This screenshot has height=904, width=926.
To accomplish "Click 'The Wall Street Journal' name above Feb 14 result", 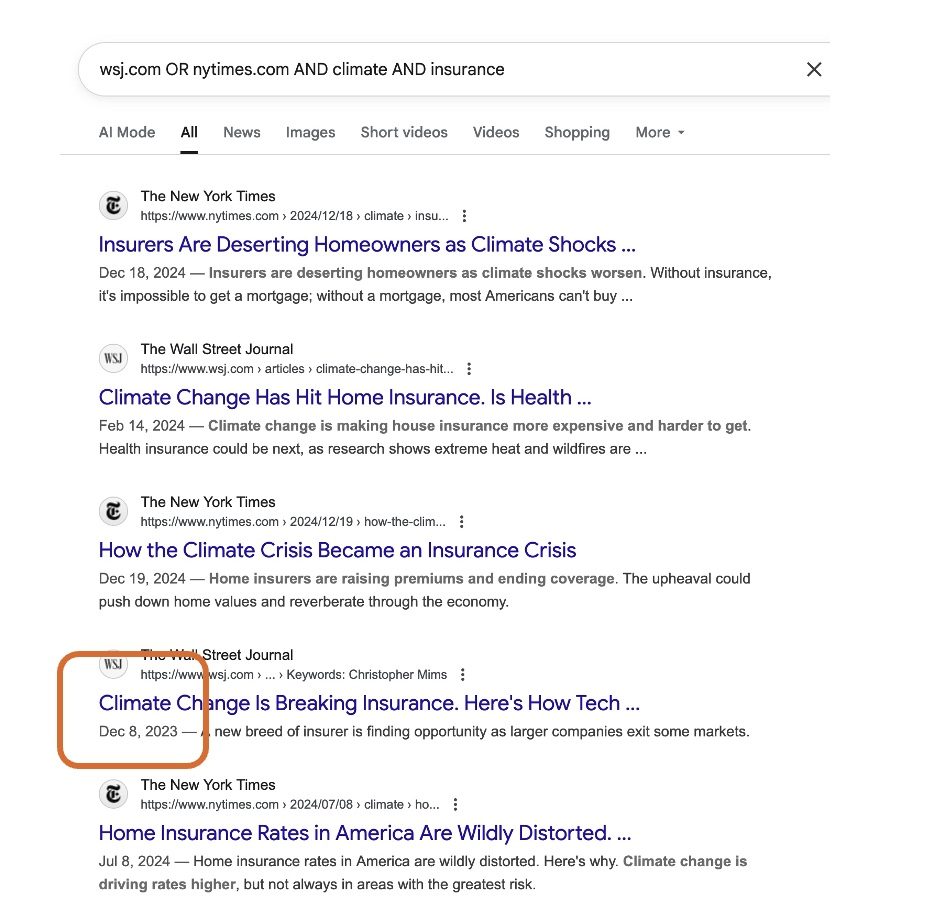I will click(217, 349).
